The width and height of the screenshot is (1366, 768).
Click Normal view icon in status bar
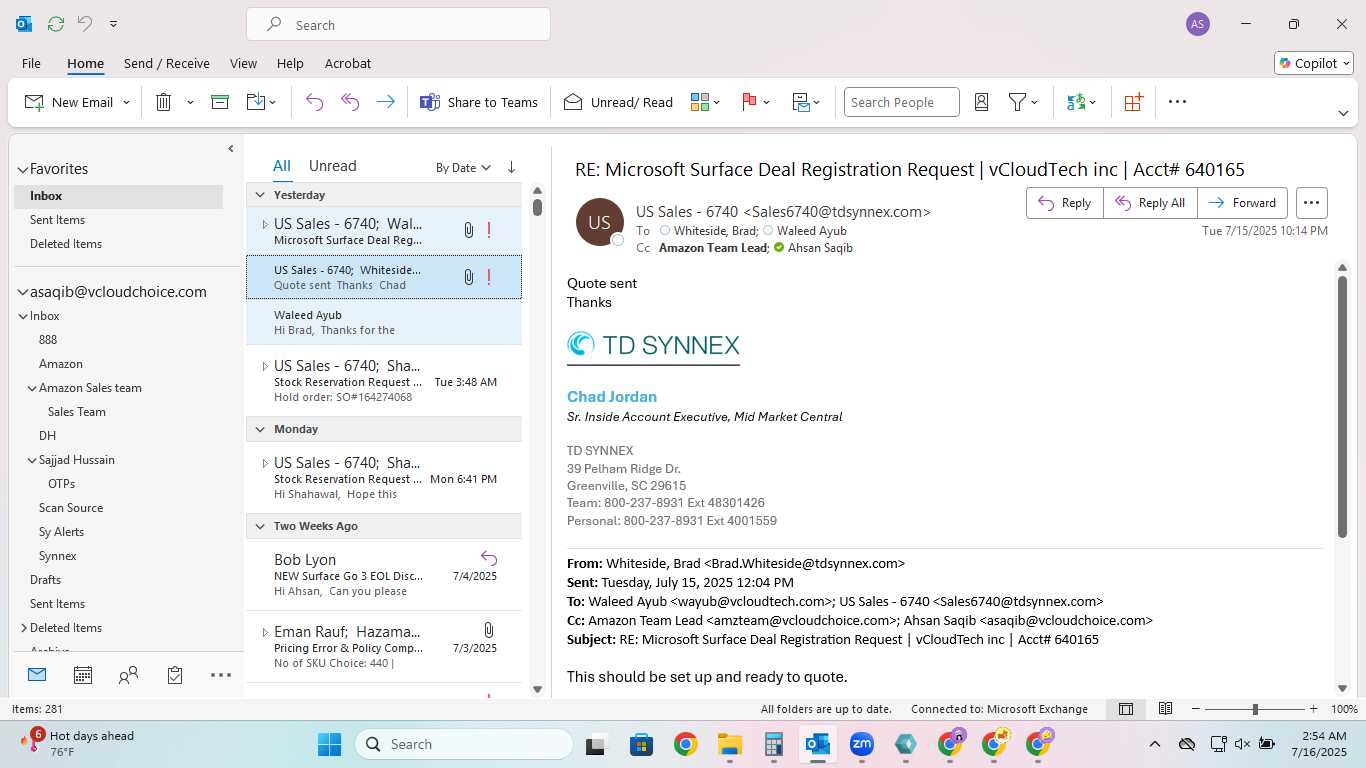[x=1126, y=709]
